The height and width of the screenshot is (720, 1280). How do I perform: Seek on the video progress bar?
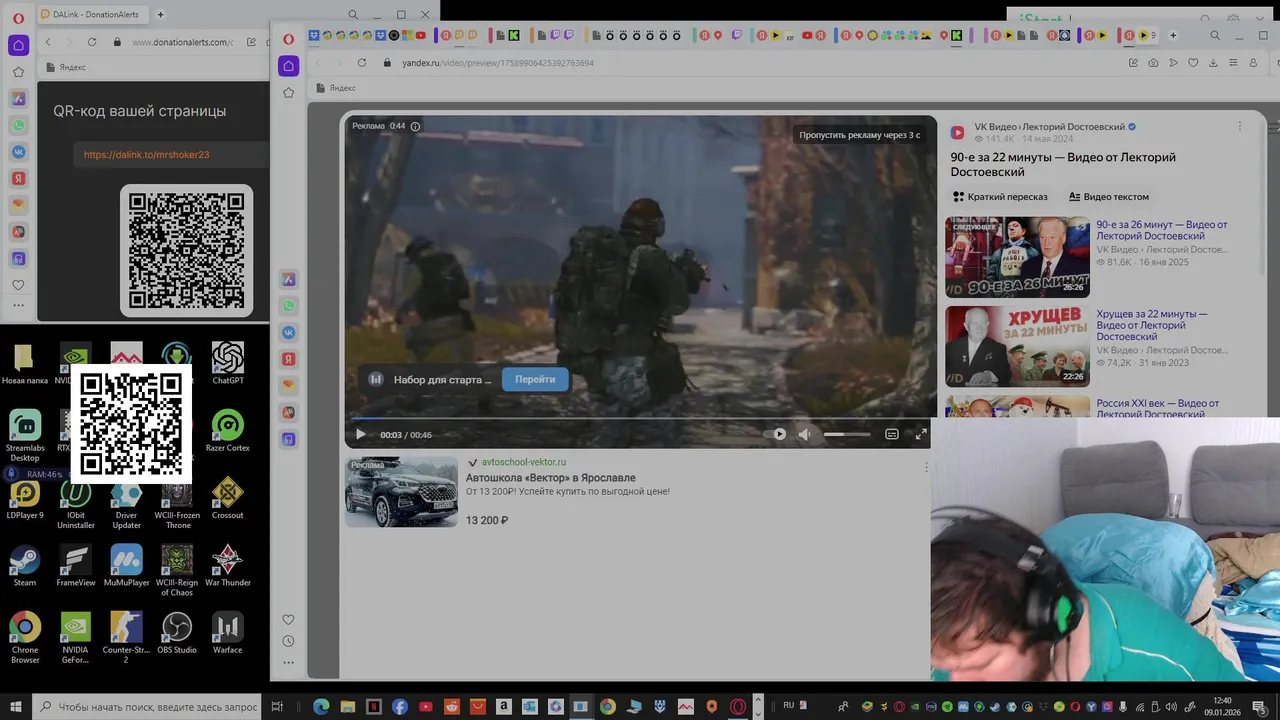[x=640, y=418]
